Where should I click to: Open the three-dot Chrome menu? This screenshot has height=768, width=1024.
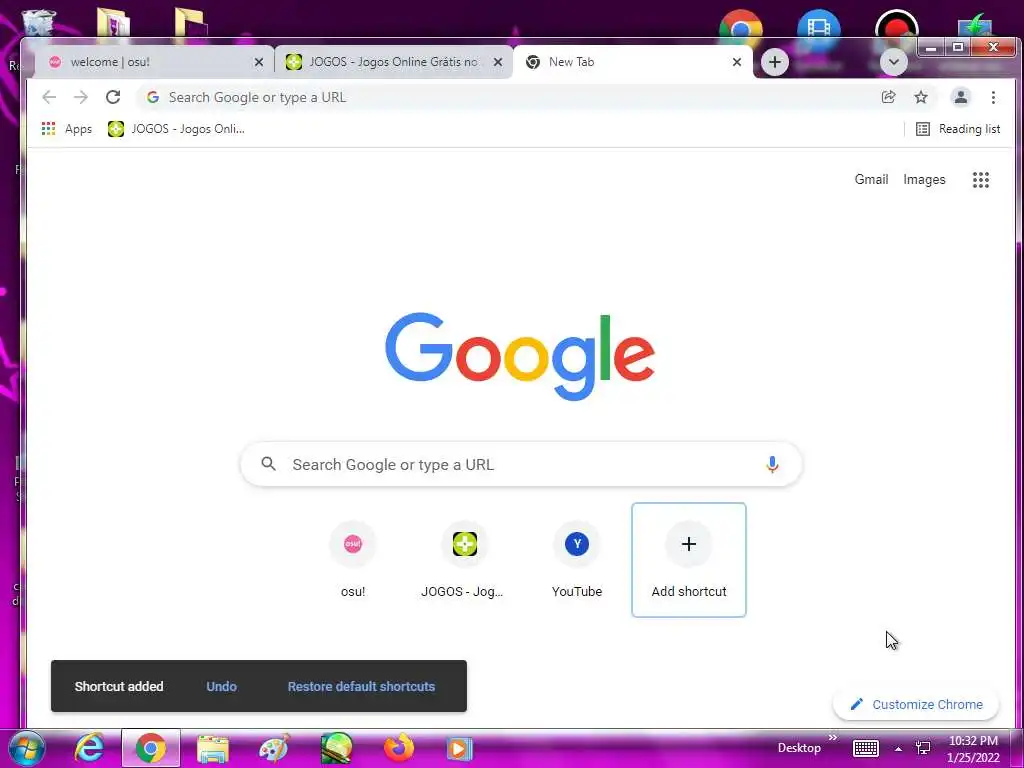[x=993, y=97]
